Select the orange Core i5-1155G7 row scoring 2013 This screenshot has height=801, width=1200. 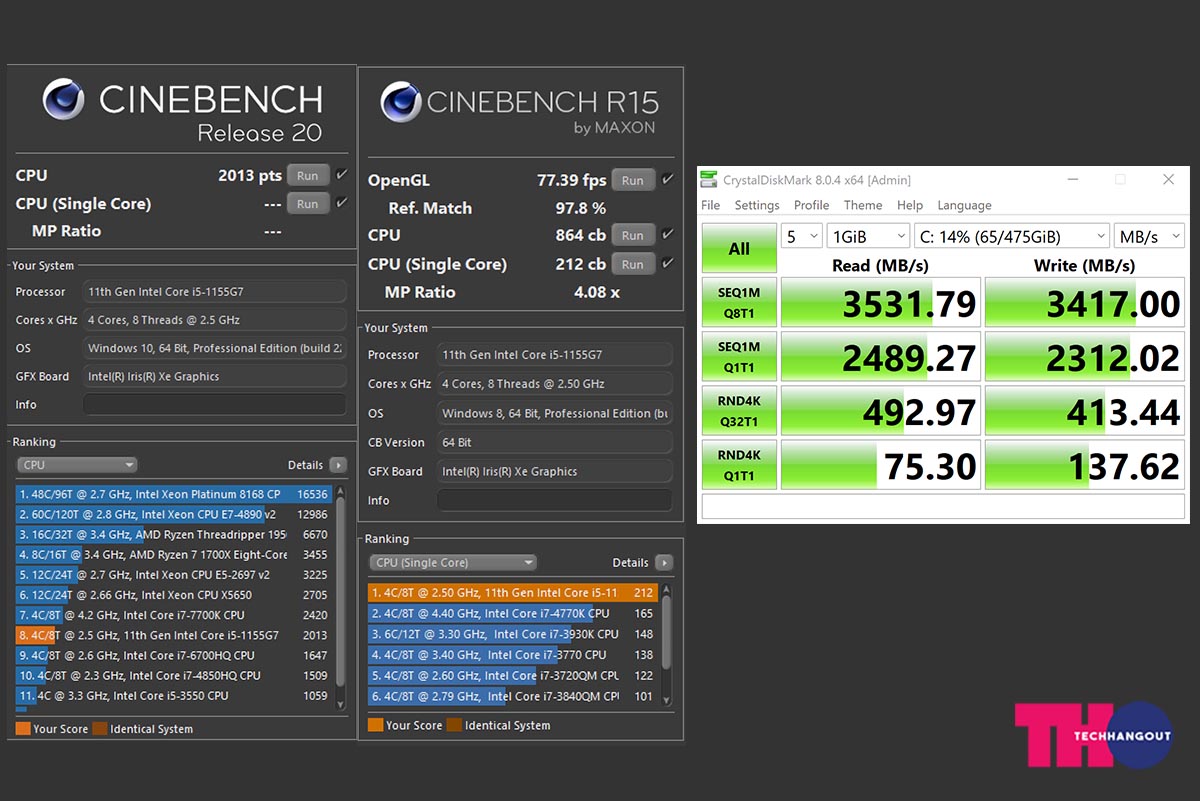(x=173, y=635)
